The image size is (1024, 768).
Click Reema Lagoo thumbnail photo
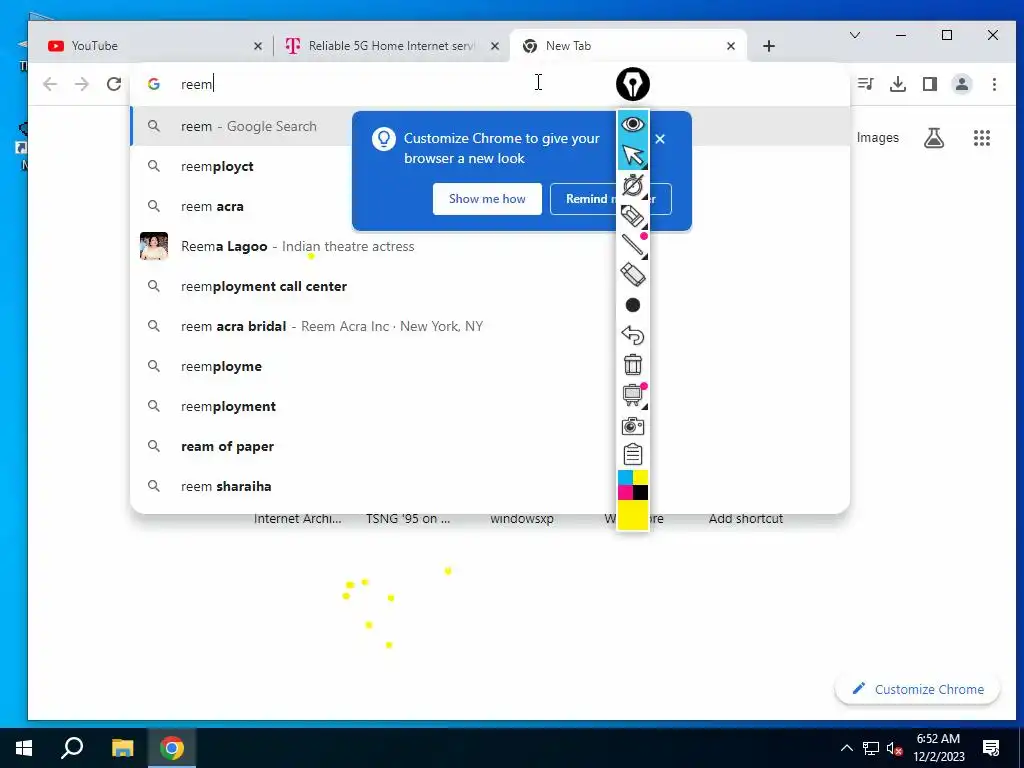pos(153,246)
